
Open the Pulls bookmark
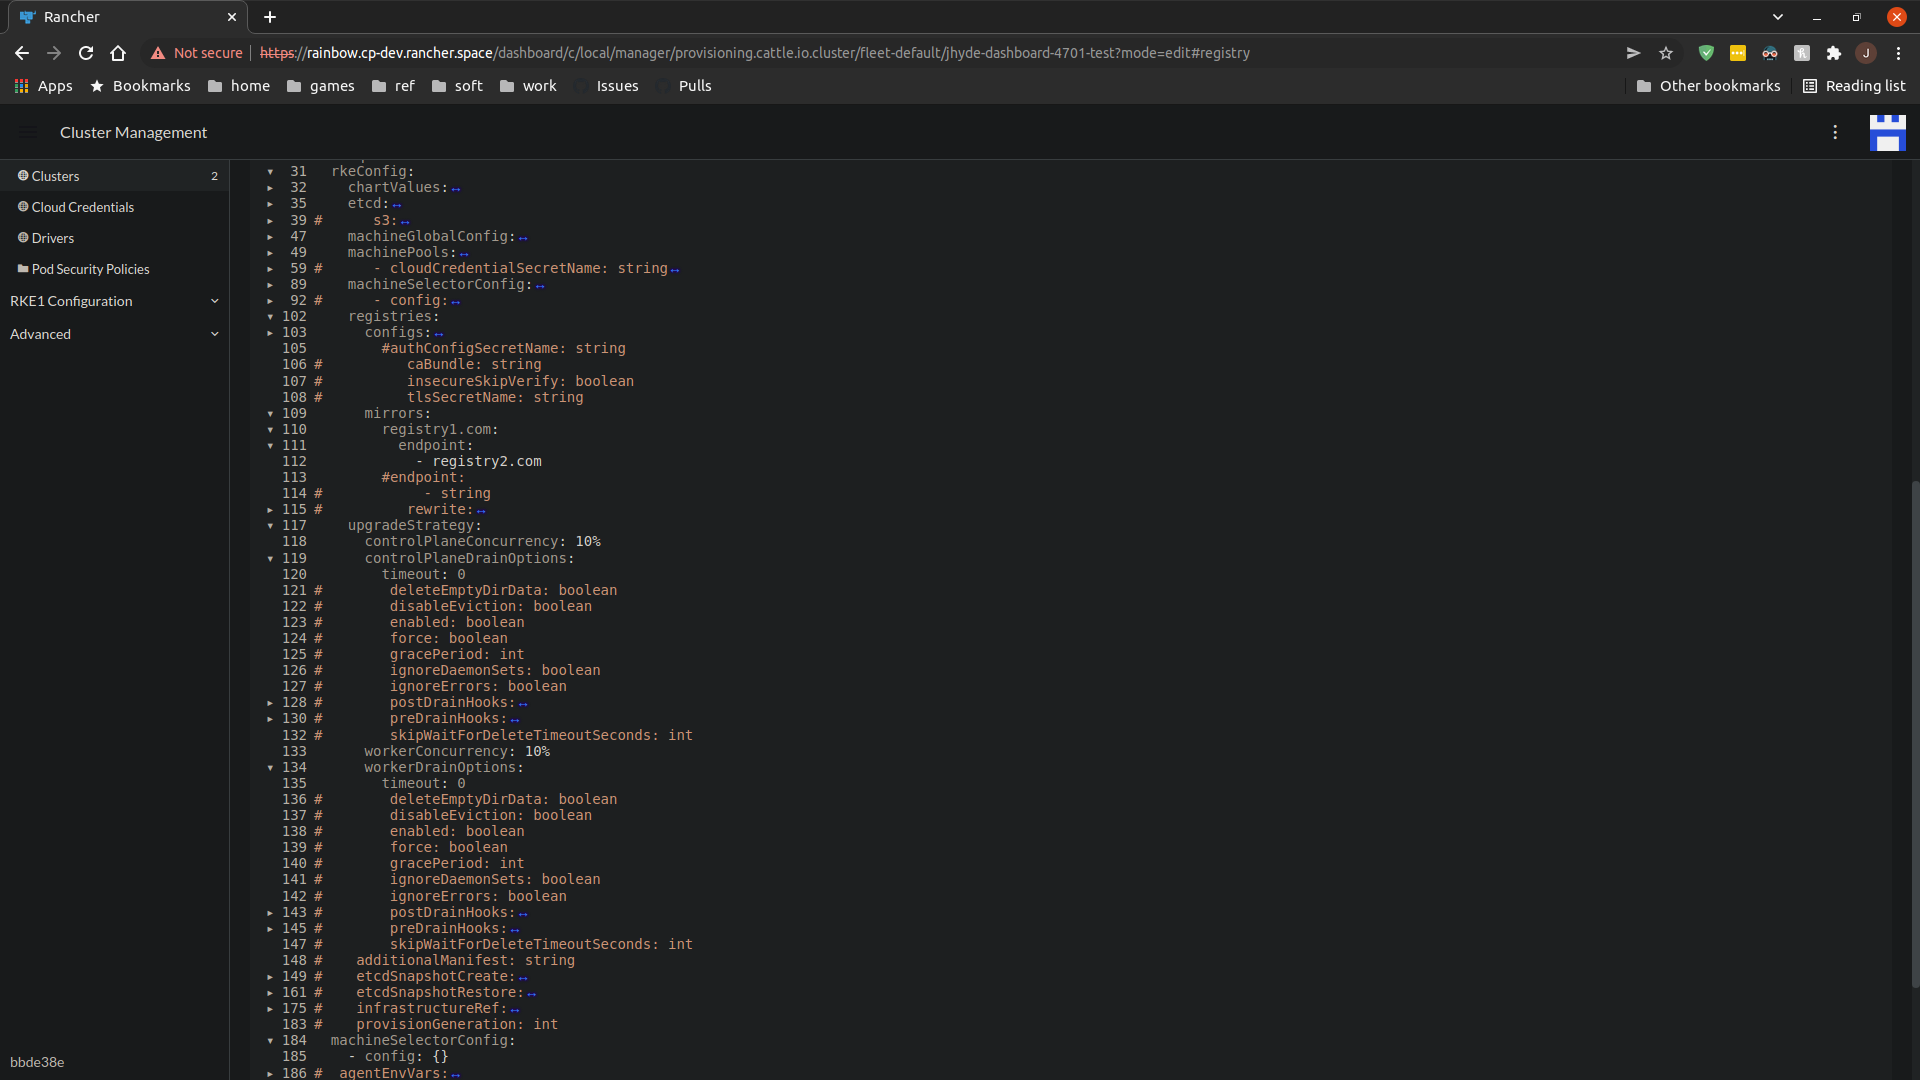pyautogui.click(x=695, y=86)
